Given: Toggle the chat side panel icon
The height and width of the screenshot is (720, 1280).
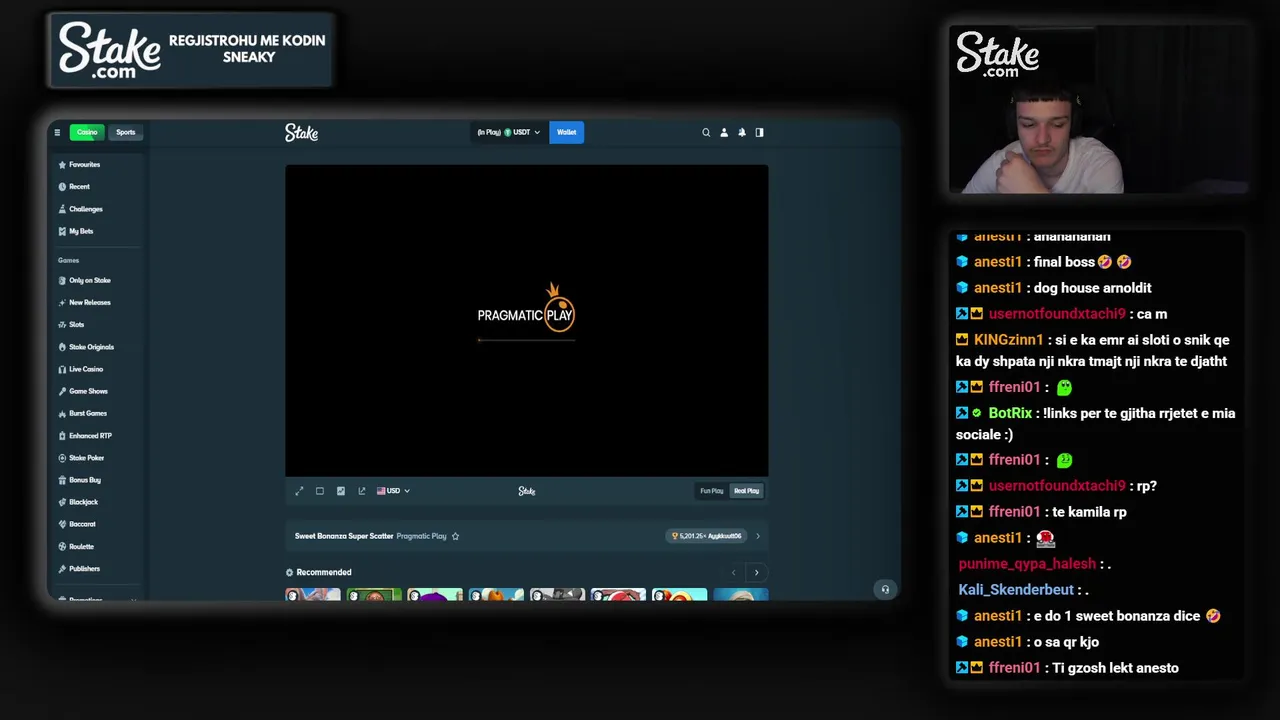Looking at the screenshot, I should point(760,132).
